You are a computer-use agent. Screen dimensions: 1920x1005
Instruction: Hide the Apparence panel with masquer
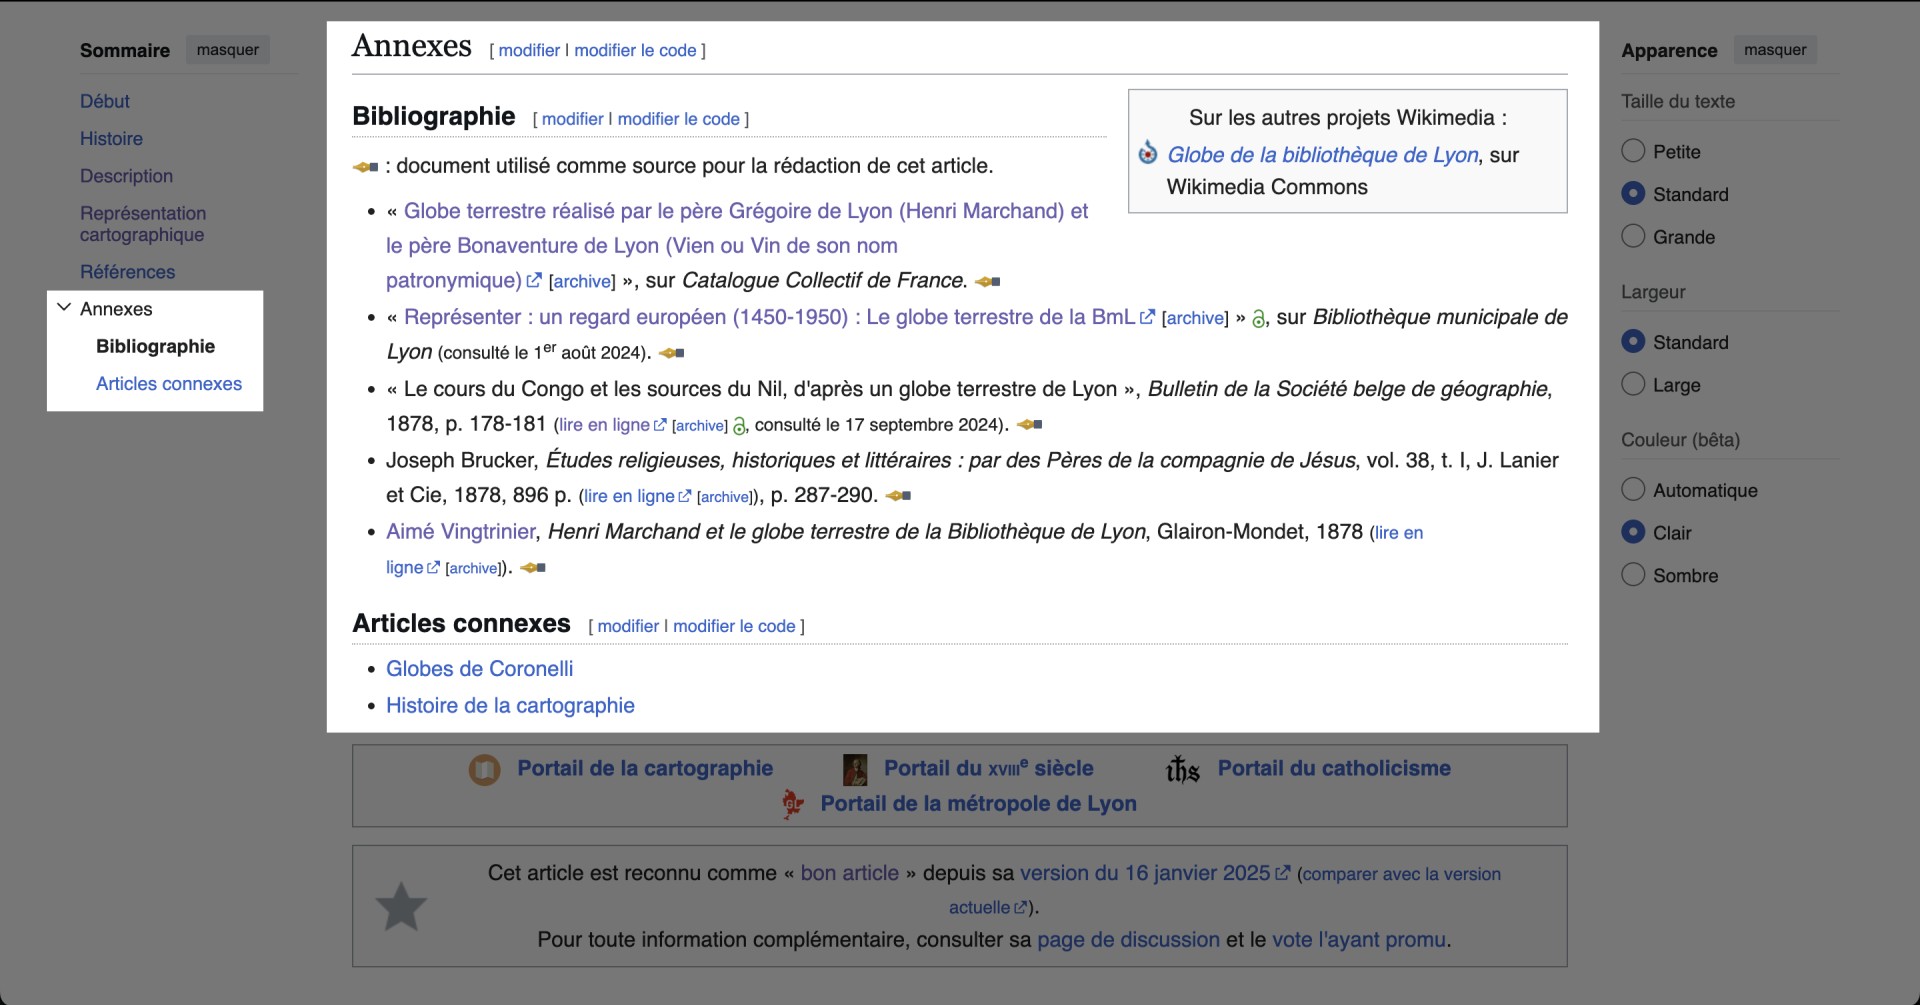pos(1775,49)
